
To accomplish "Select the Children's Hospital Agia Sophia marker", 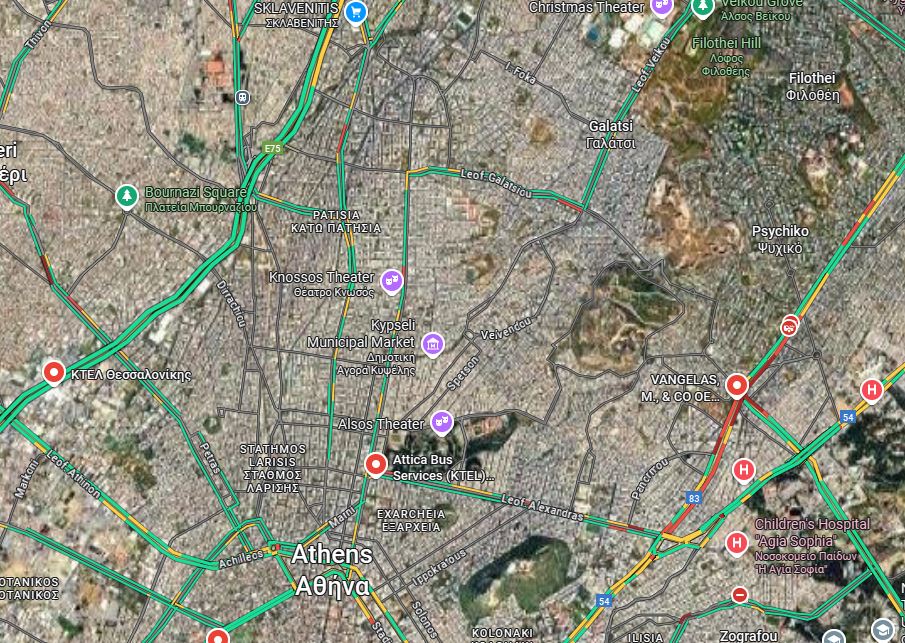I will (x=736, y=543).
